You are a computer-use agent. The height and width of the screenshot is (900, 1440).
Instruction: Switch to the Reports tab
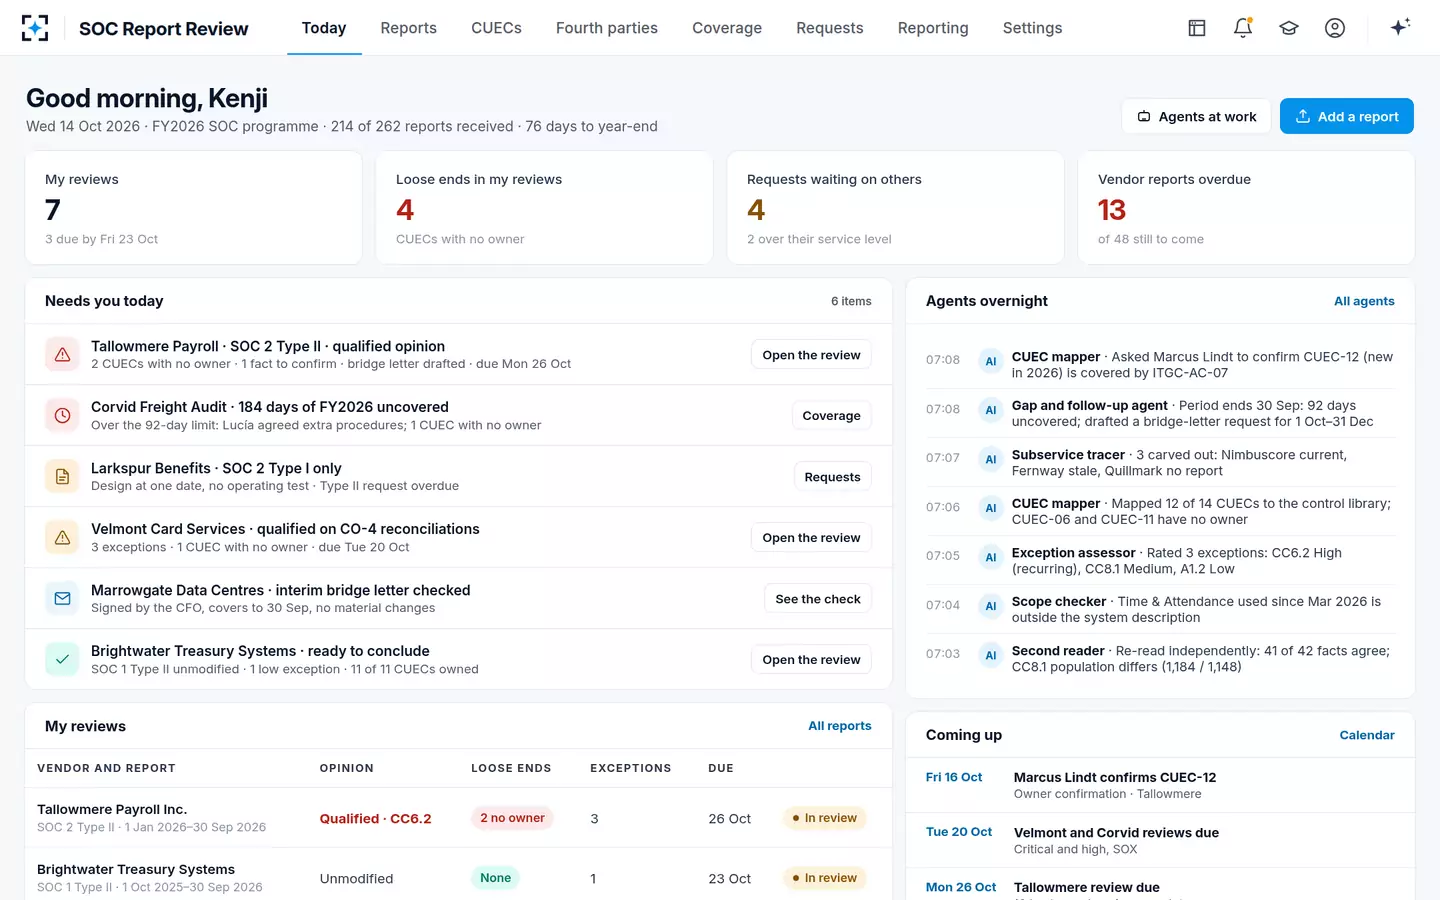(x=408, y=28)
